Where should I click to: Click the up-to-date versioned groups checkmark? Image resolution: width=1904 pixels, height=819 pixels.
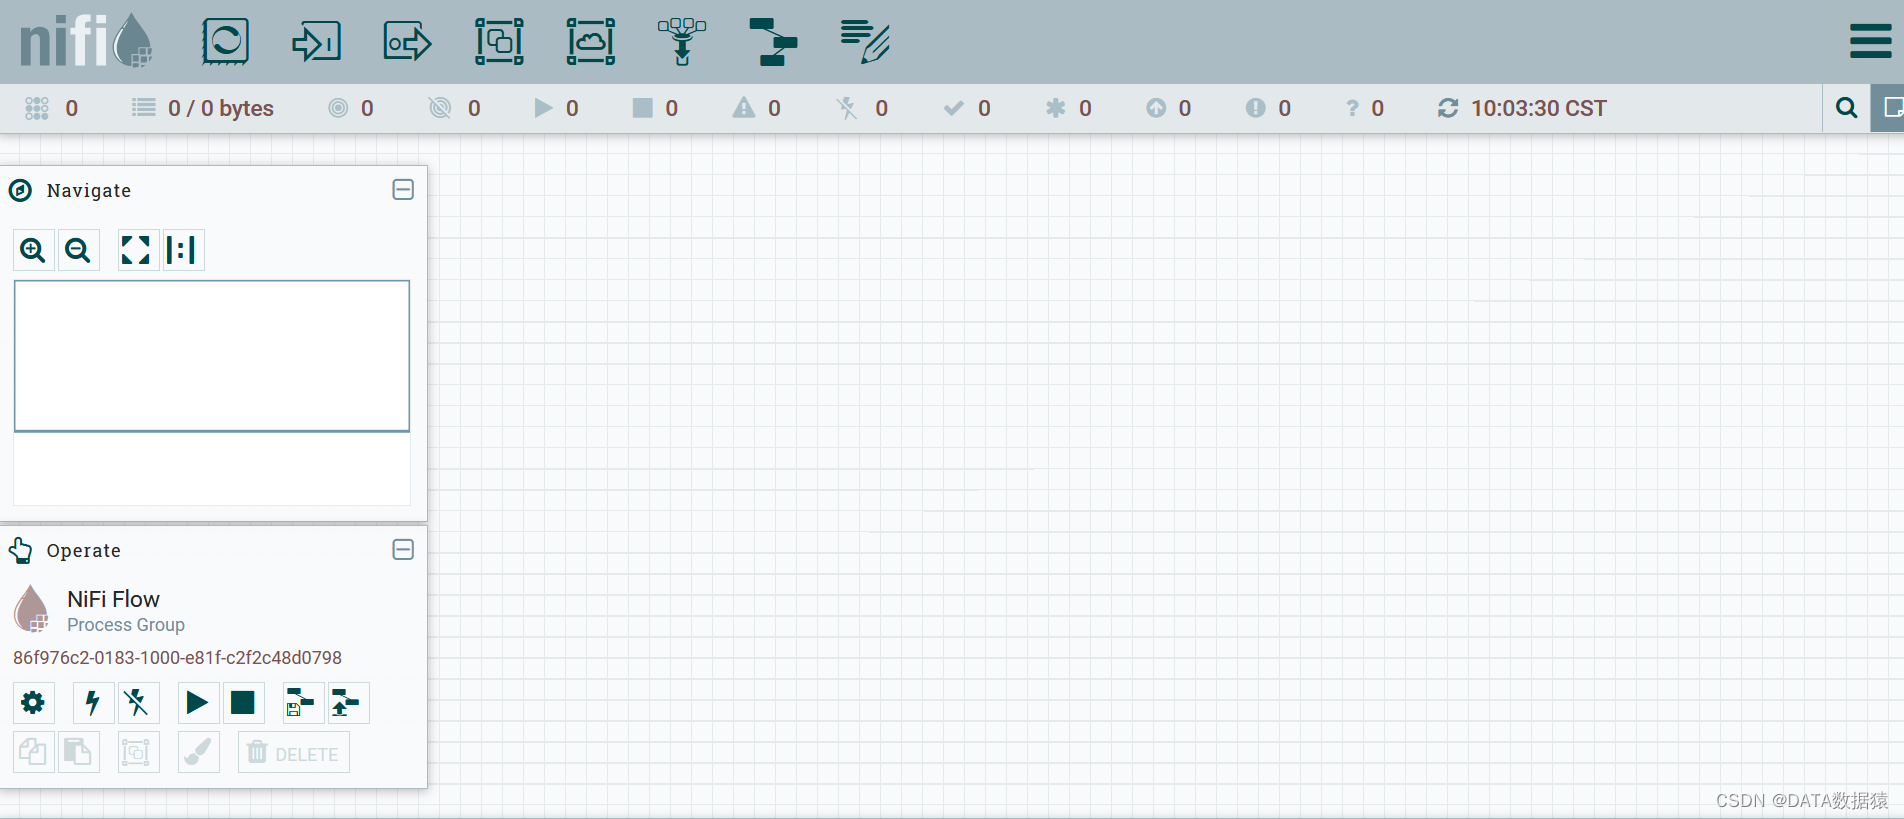point(954,108)
